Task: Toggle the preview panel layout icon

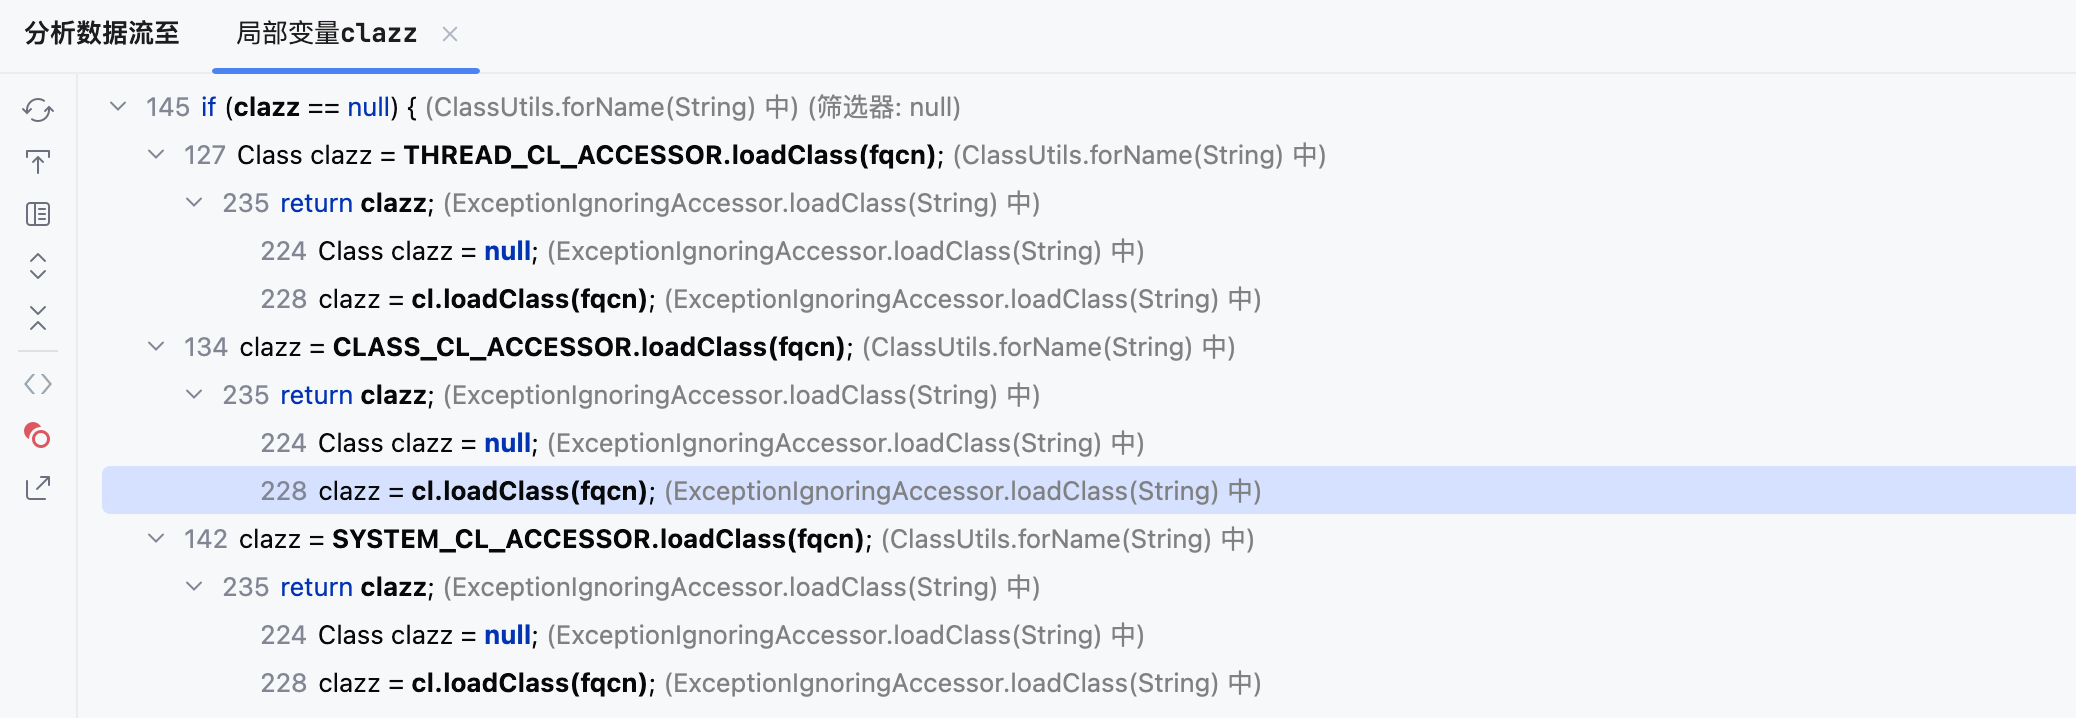Action: pos(38,214)
